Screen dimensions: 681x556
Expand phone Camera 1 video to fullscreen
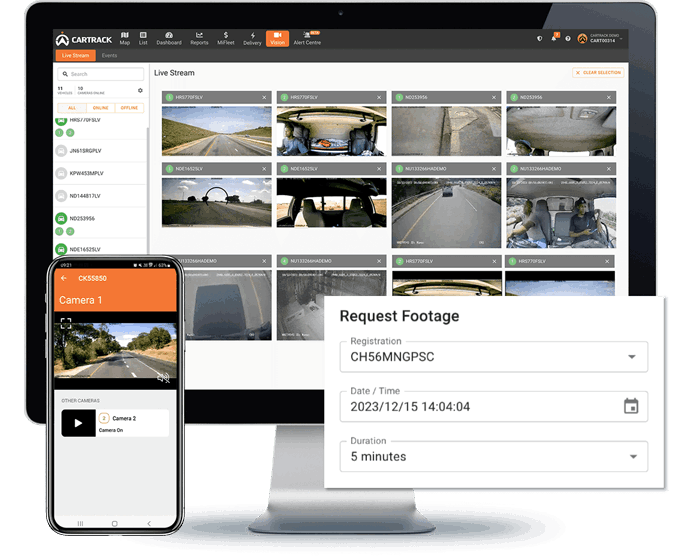[66, 323]
